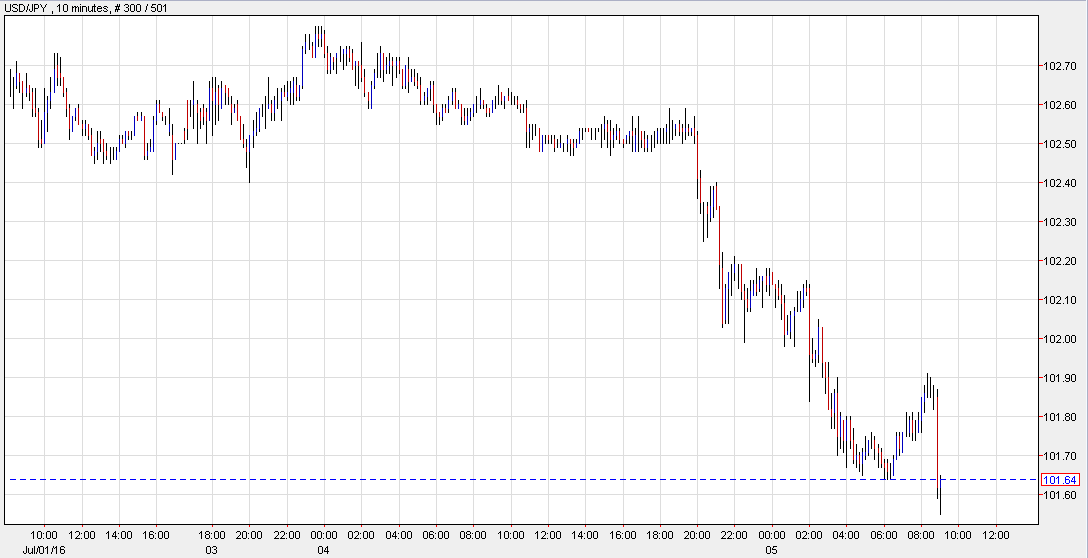Click the 00:00 label above date 05
The width and height of the screenshot is (1088, 558).
click(772, 535)
